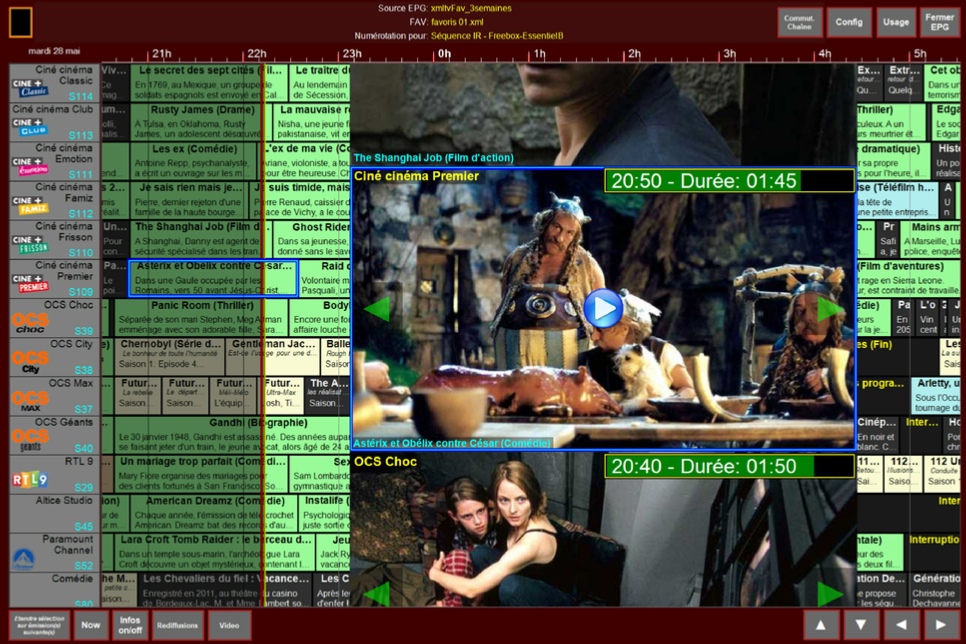
Task: Click left green arrow in OCS Choc preview
Action: click(x=377, y=594)
